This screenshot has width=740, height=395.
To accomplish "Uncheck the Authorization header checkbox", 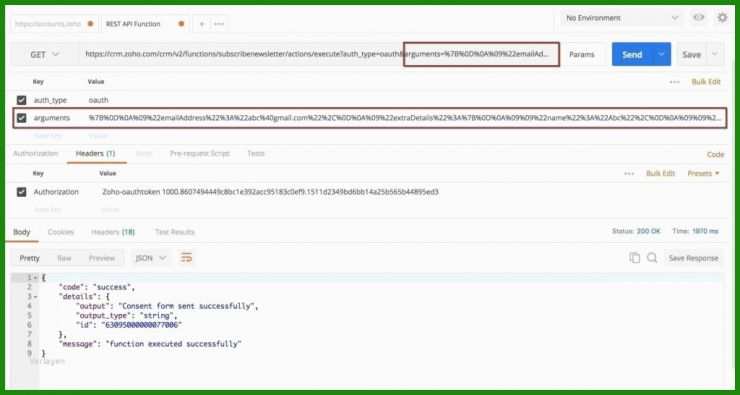I will pyautogui.click(x=21, y=192).
